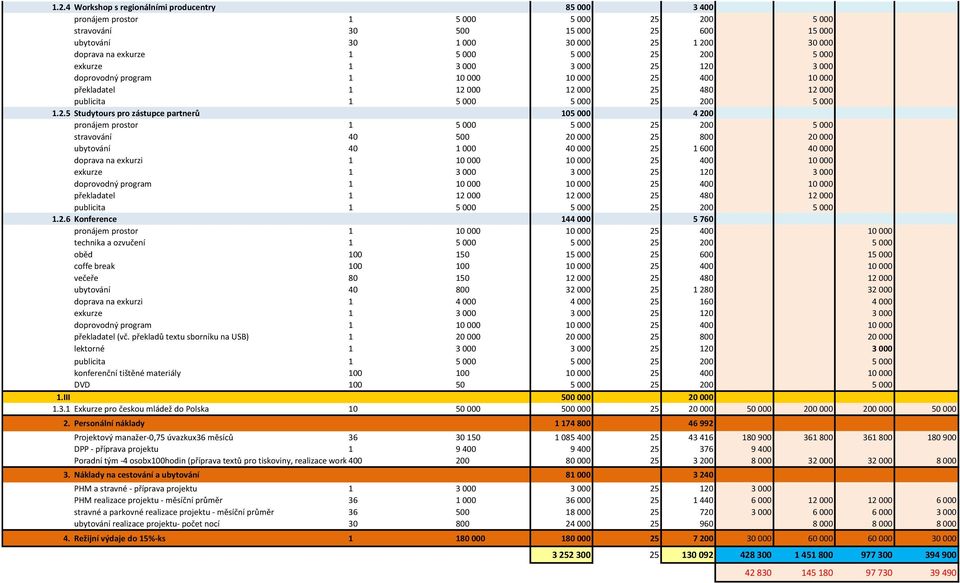The width and height of the screenshot is (960, 583).
Task: Select the '1.2.6 Konference' heading
Action: 84,219
